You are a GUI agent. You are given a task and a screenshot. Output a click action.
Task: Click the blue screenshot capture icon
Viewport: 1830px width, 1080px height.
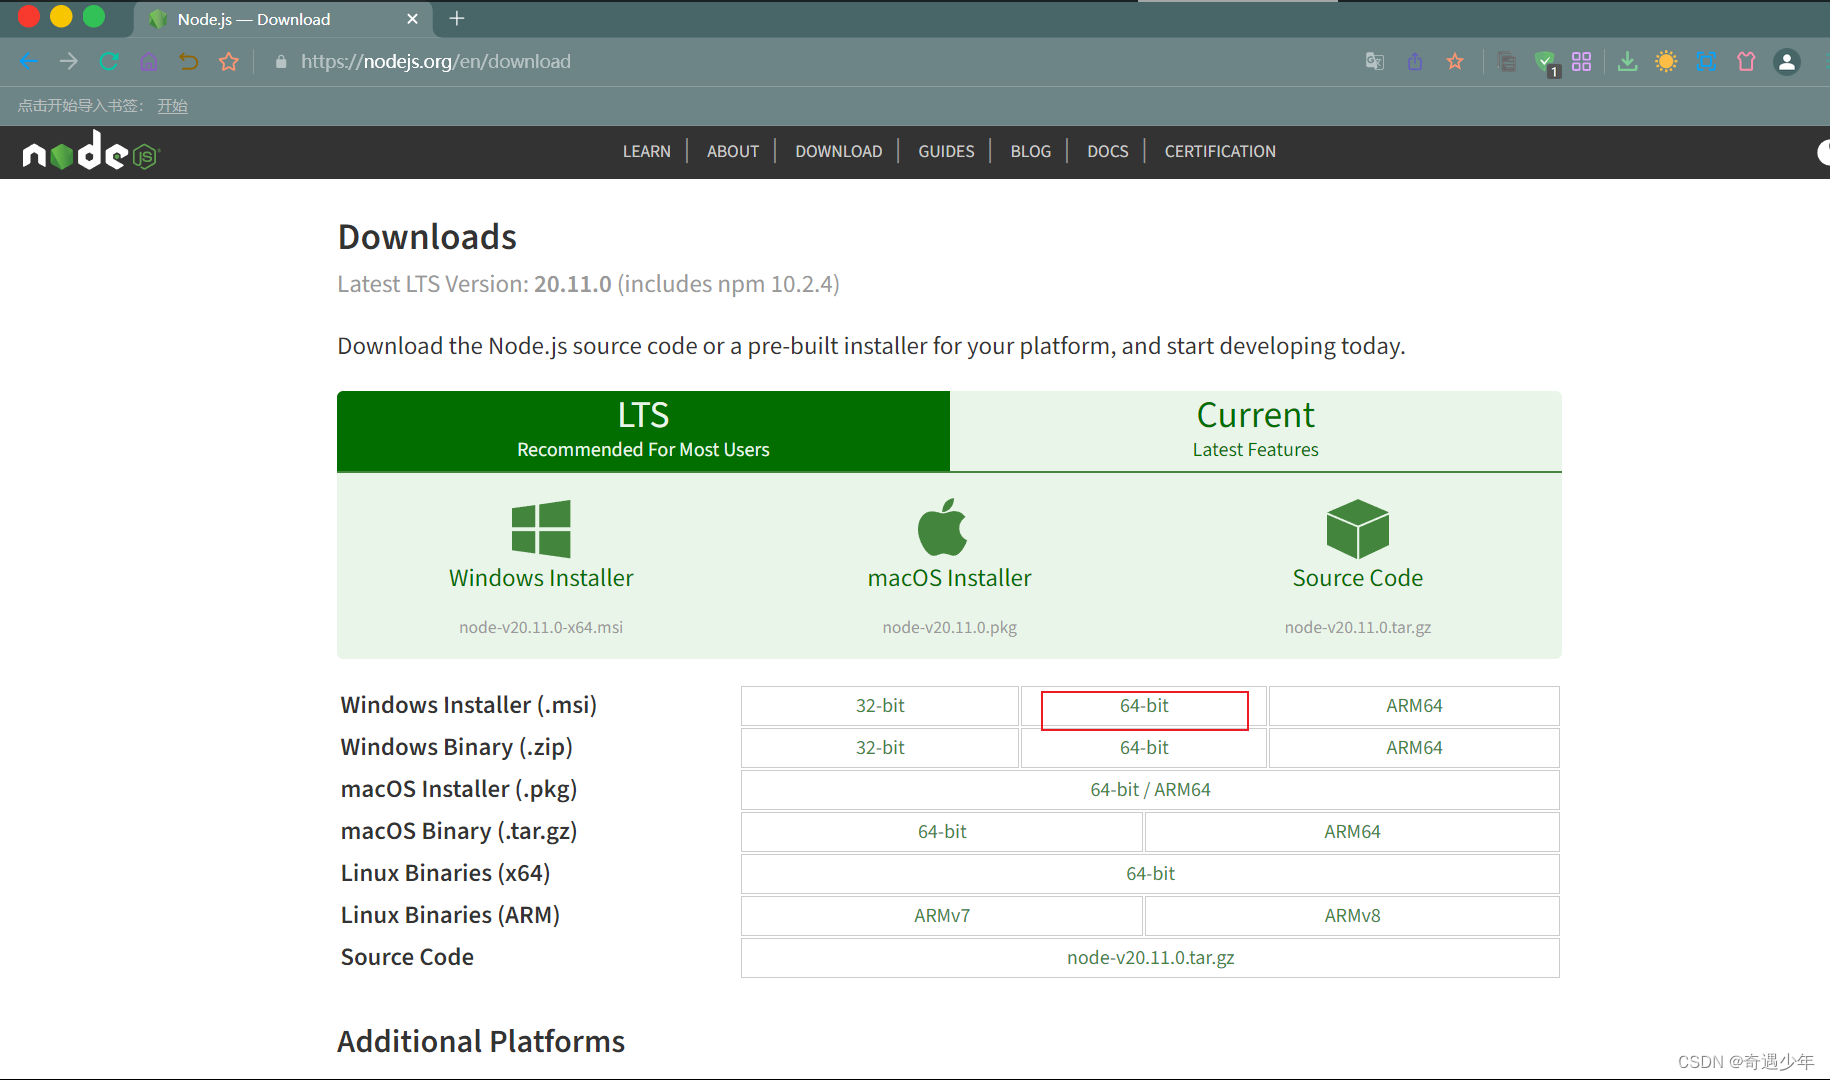(x=1707, y=61)
